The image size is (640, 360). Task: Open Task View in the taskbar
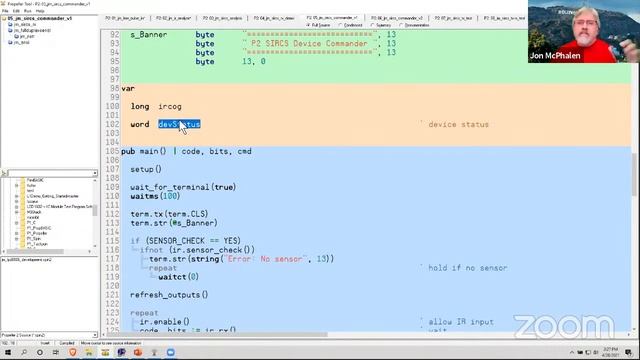[56, 352]
